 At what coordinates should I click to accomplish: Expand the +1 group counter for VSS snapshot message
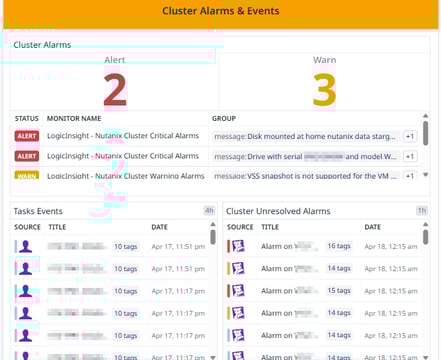tap(410, 176)
